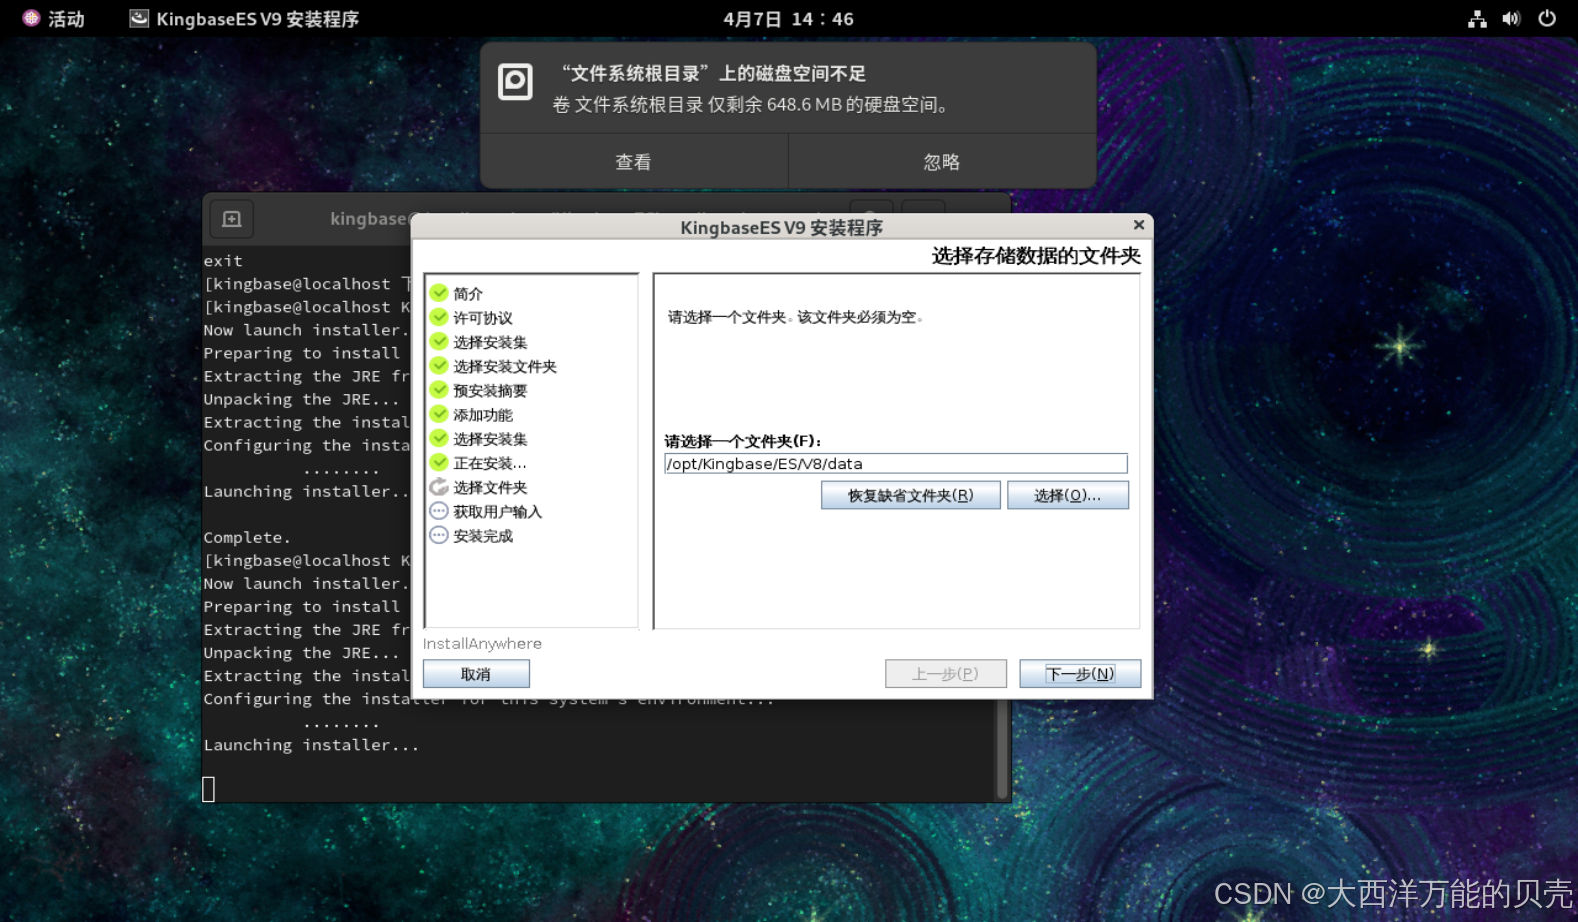Click 忽略 to dismiss disk warning
This screenshot has height=922, width=1578.
click(941, 162)
